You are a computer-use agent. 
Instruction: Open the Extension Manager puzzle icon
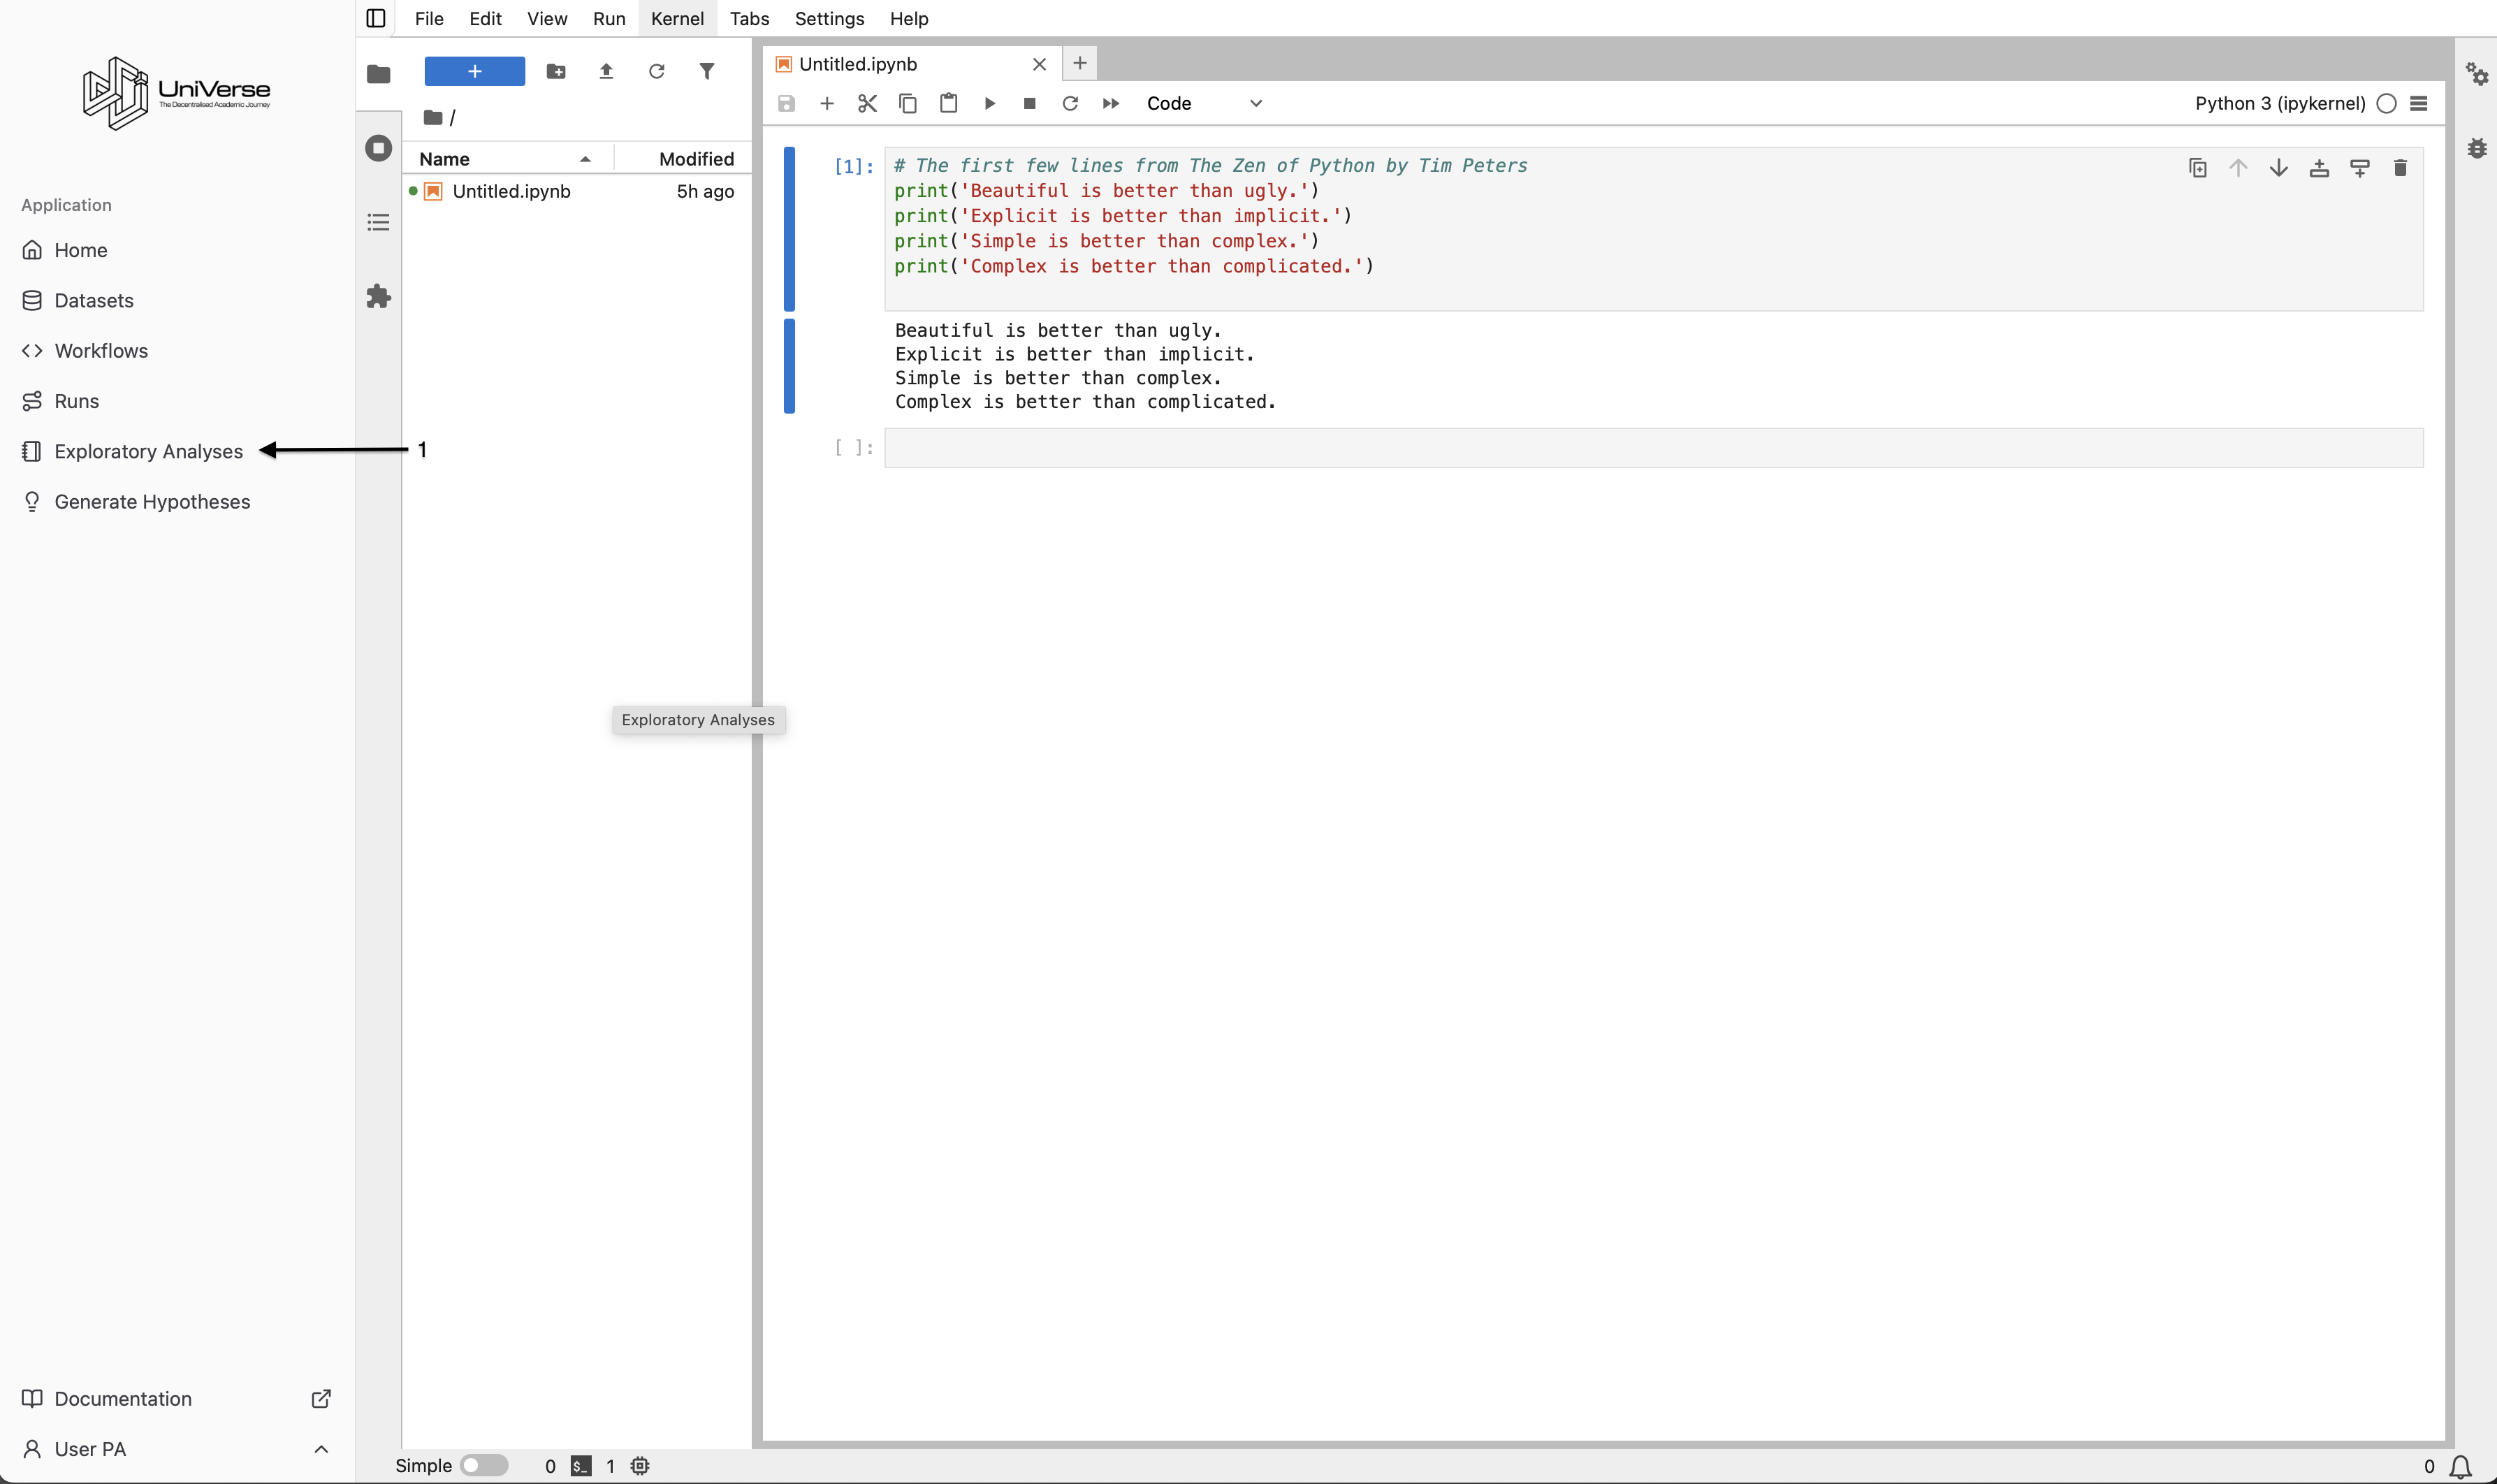(x=378, y=296)
